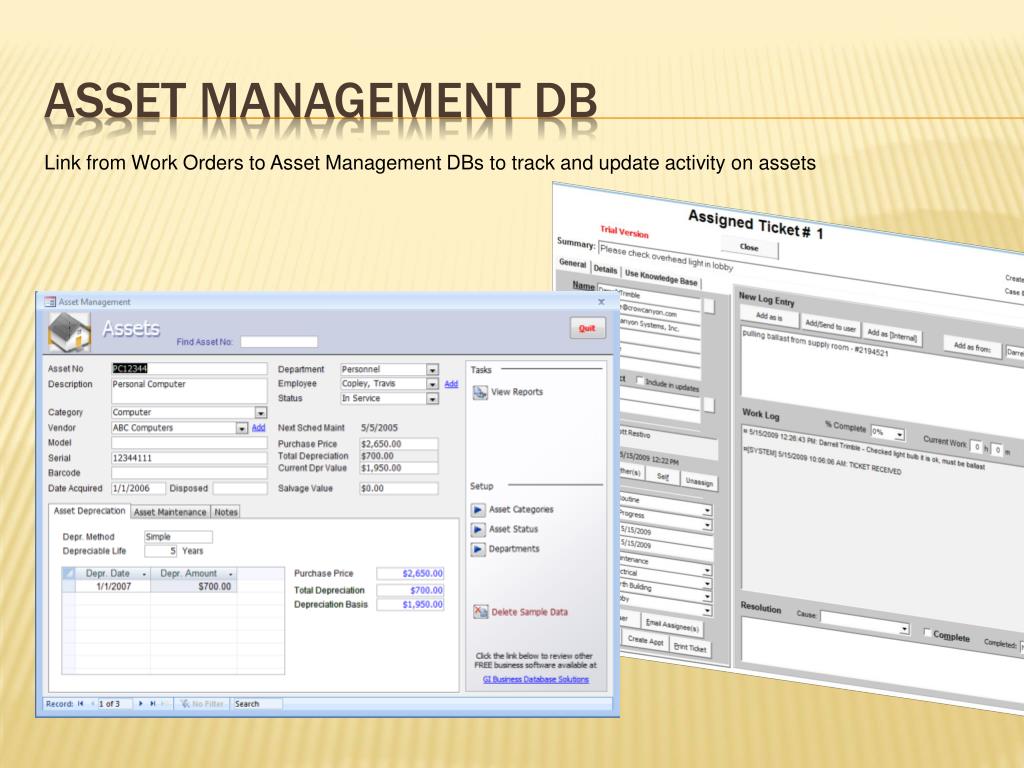The image size is (1024, 768).
Task: Open the Notes tab in Assets form
Action: pos(226,513)
